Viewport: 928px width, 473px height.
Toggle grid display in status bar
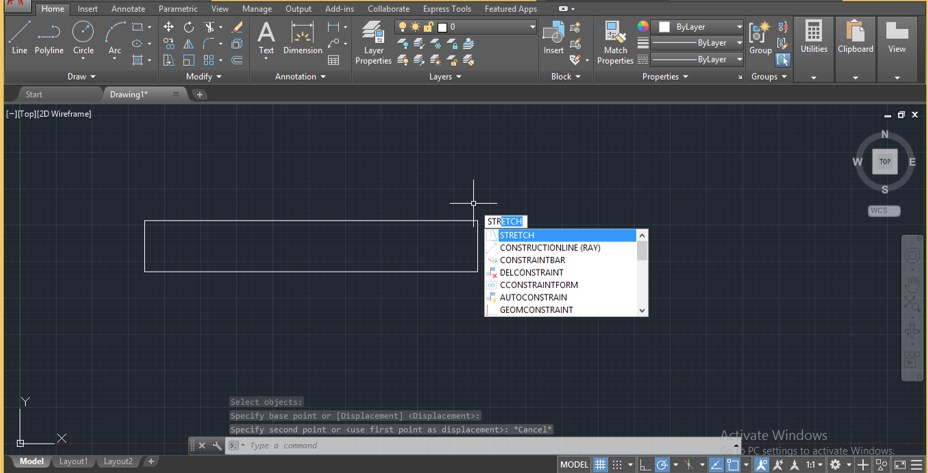pos(600,465)
